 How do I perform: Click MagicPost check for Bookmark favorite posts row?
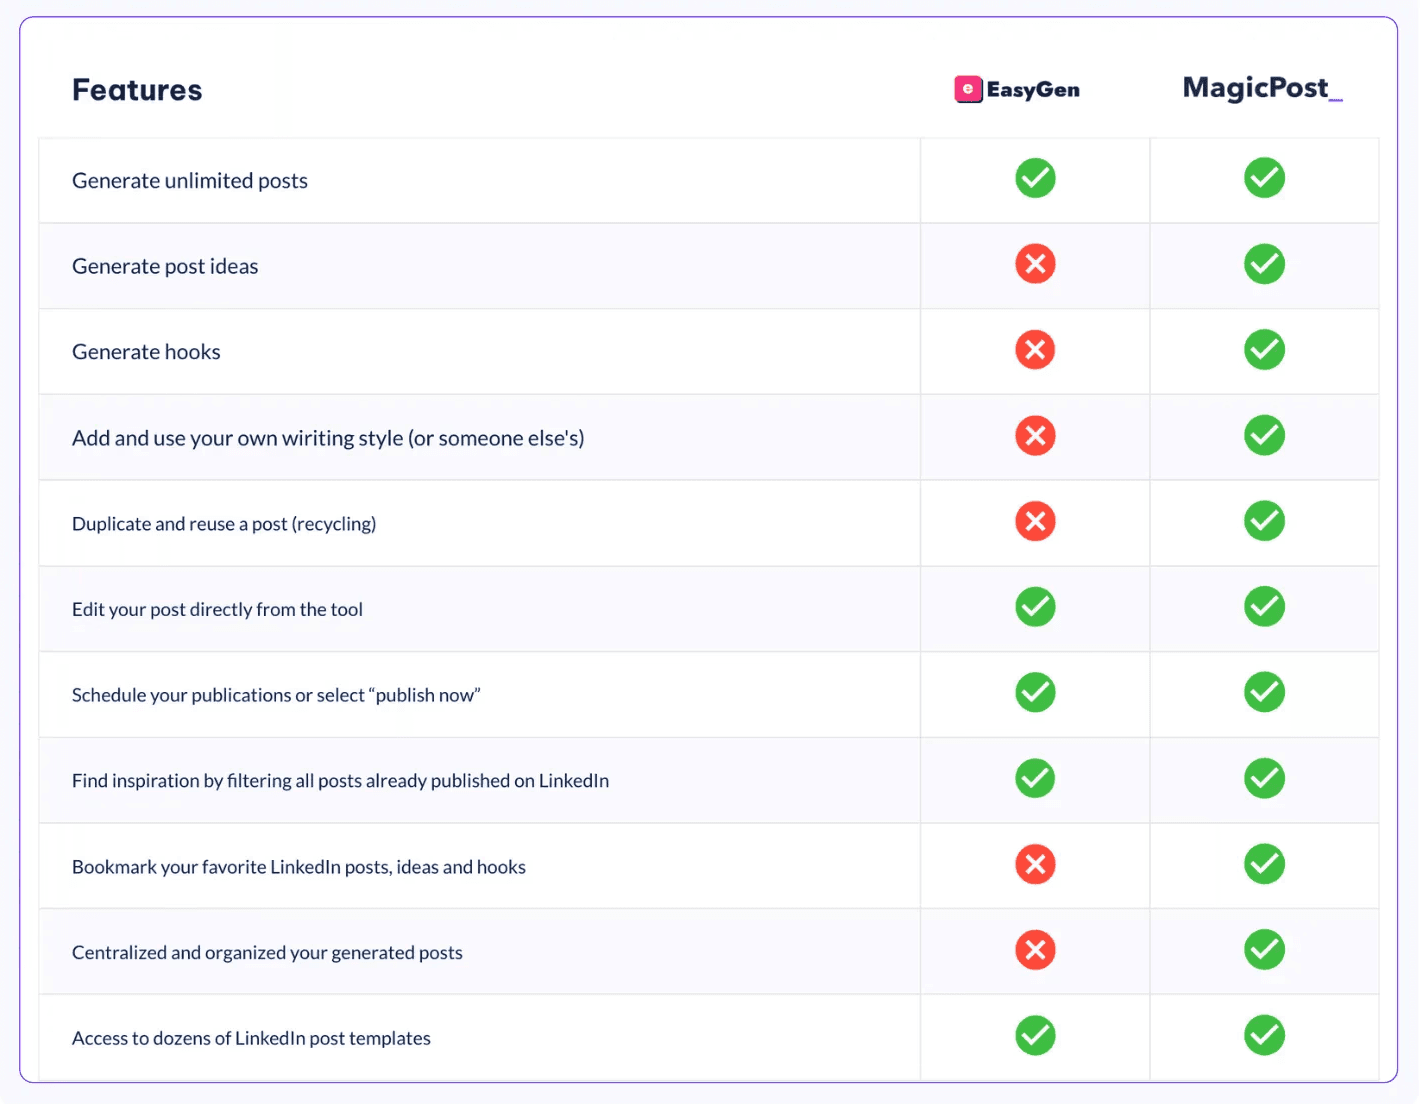click(1264, 865)
